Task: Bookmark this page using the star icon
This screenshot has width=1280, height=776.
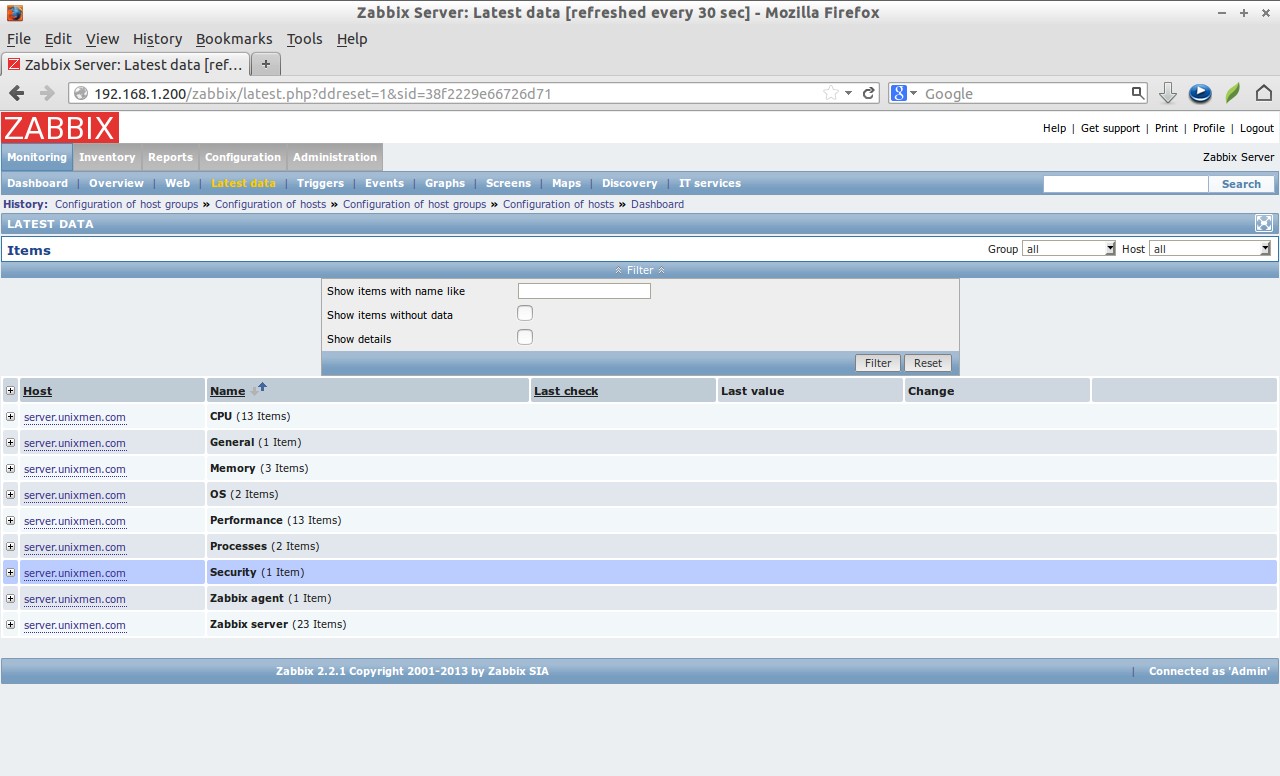Action: (830, 93)
